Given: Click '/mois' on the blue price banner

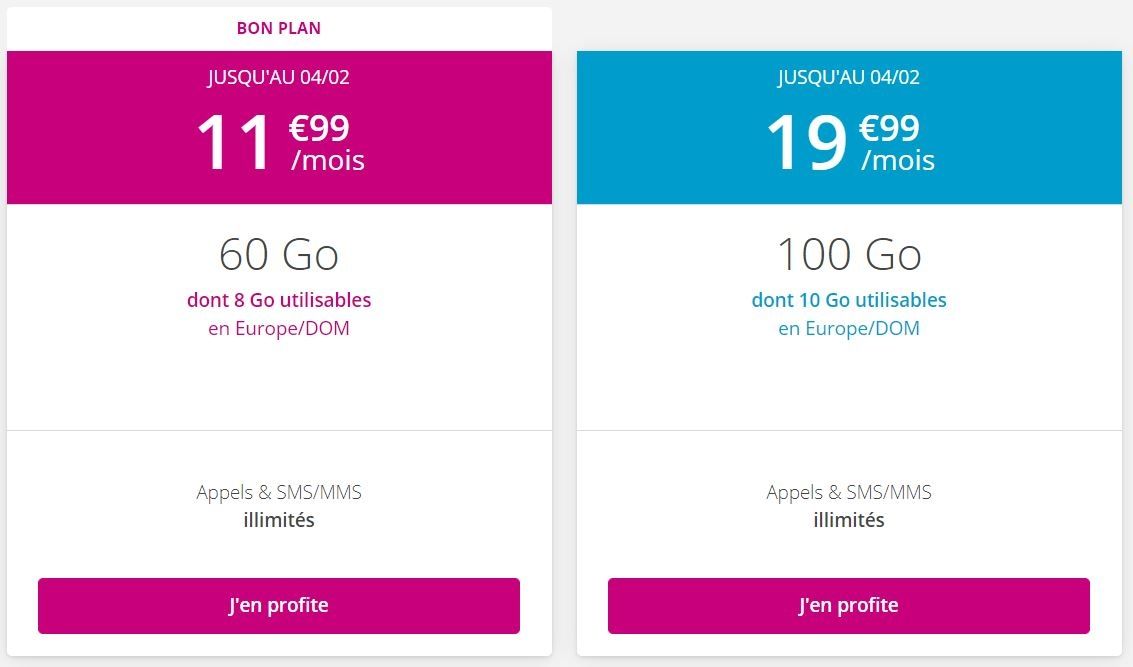Looking at the screenshot, I should click(898, 160).
